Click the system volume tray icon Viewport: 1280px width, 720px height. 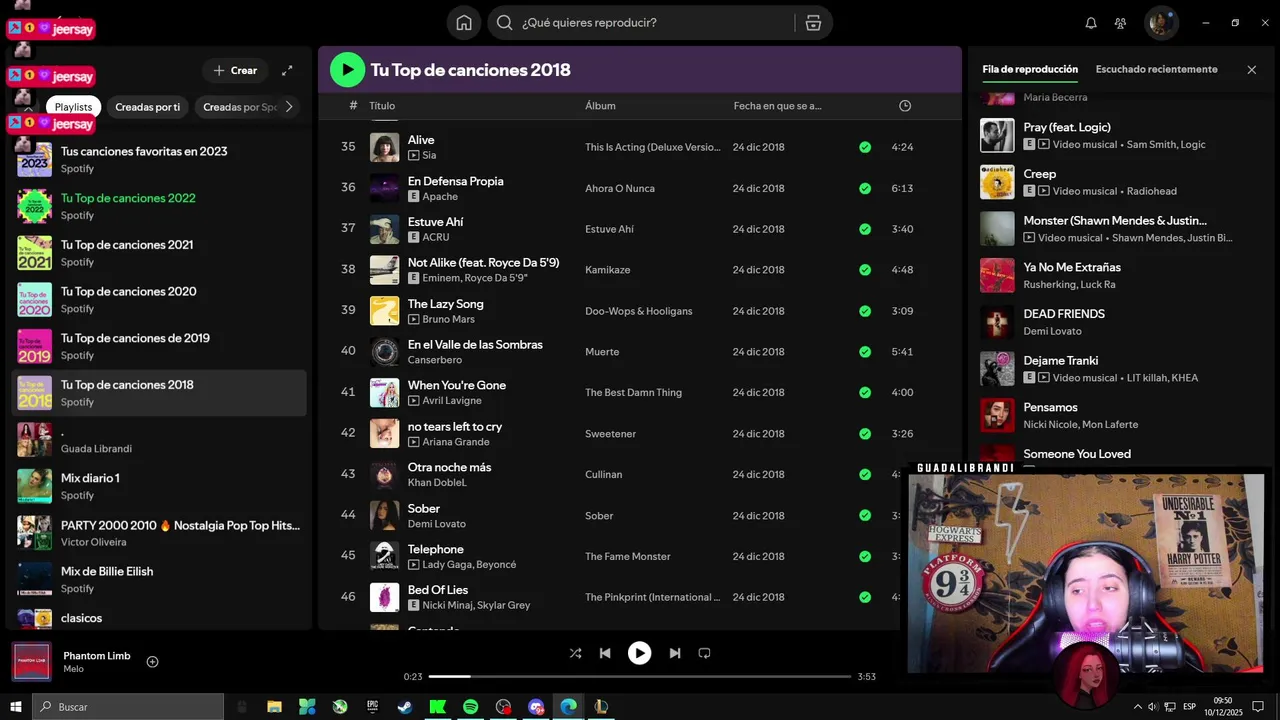[x=1153, y=707]
